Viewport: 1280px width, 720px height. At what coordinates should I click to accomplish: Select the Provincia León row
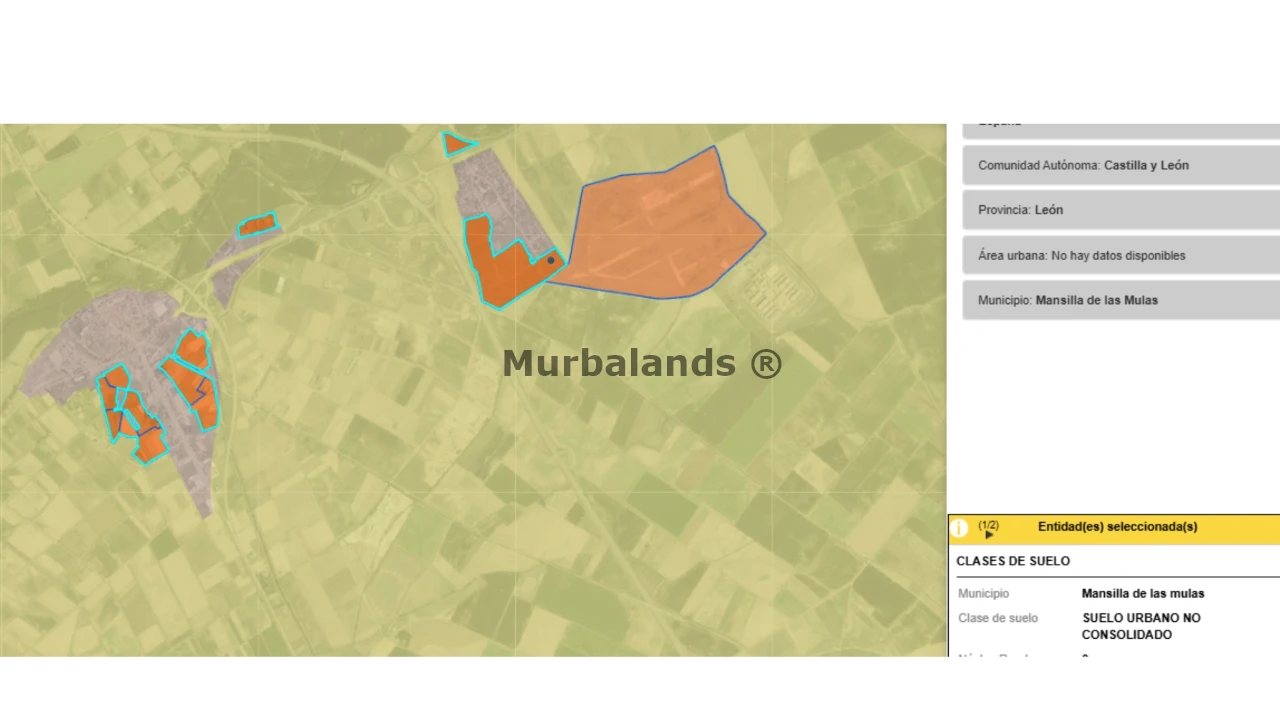click(x=1120, y=210)
